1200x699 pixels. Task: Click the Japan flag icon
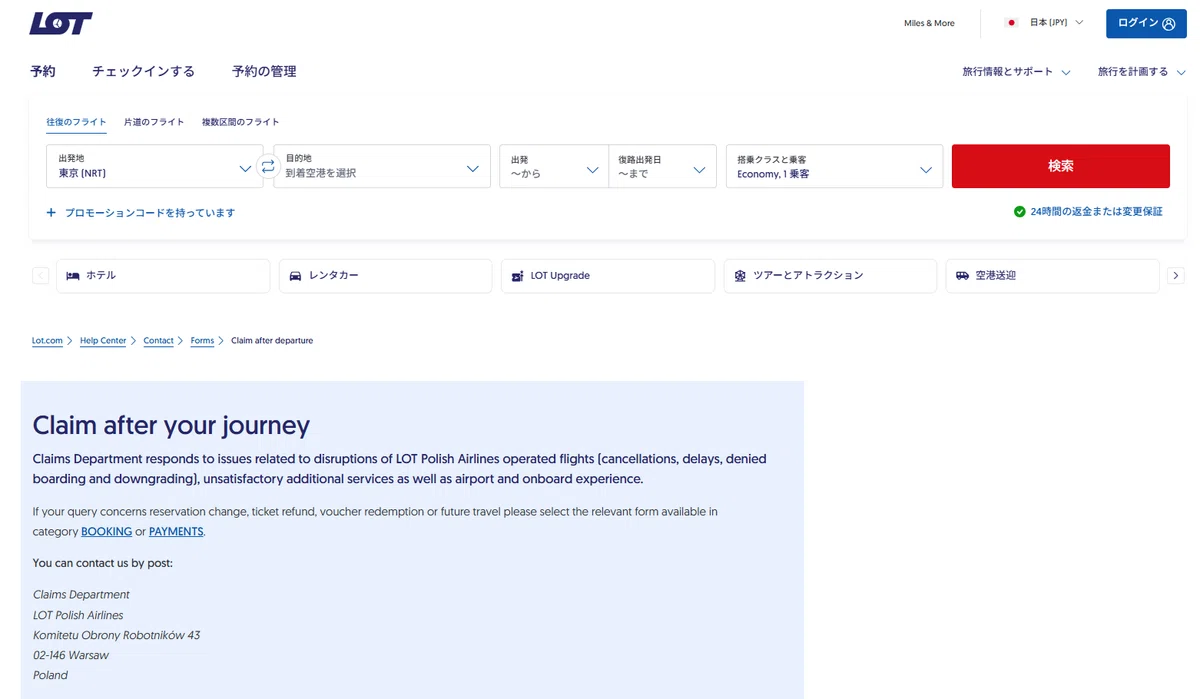pyautogui.click(x=1012, y=22)
